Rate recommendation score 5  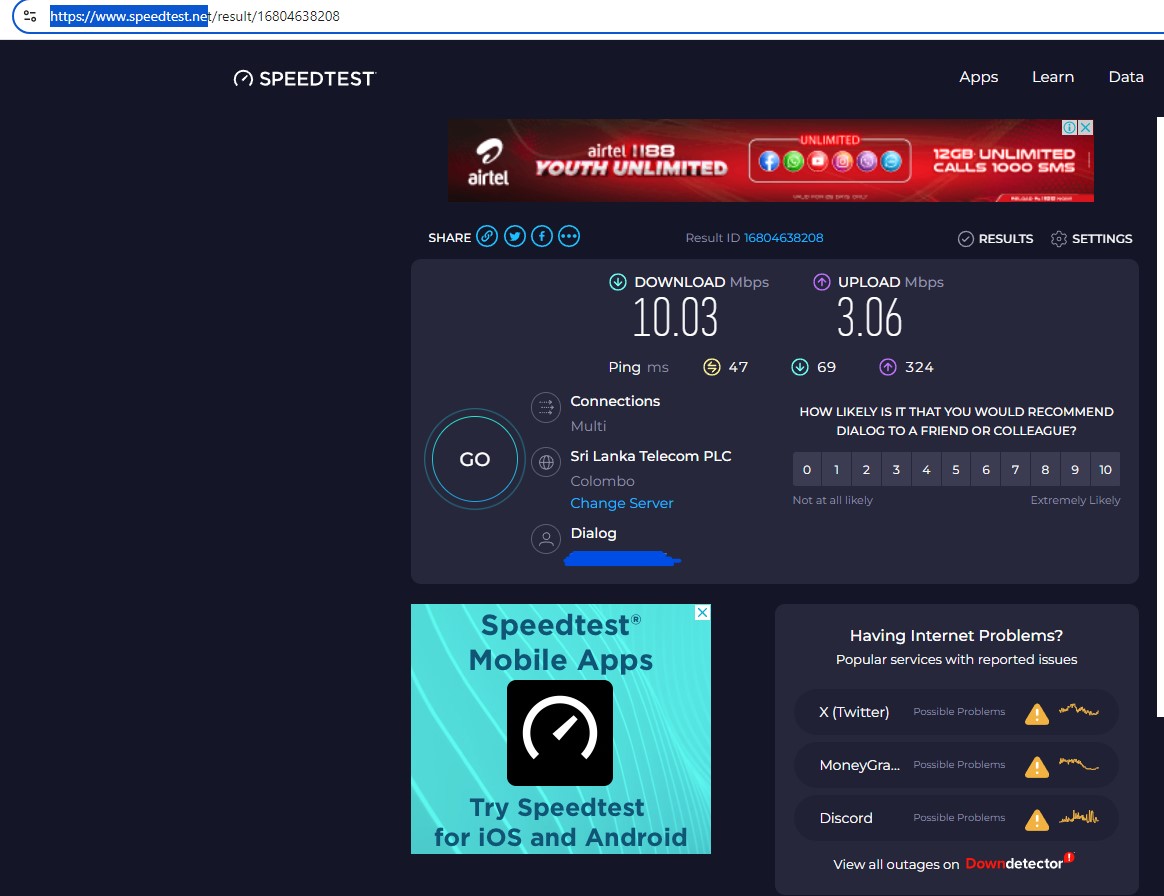click(956, 469)
